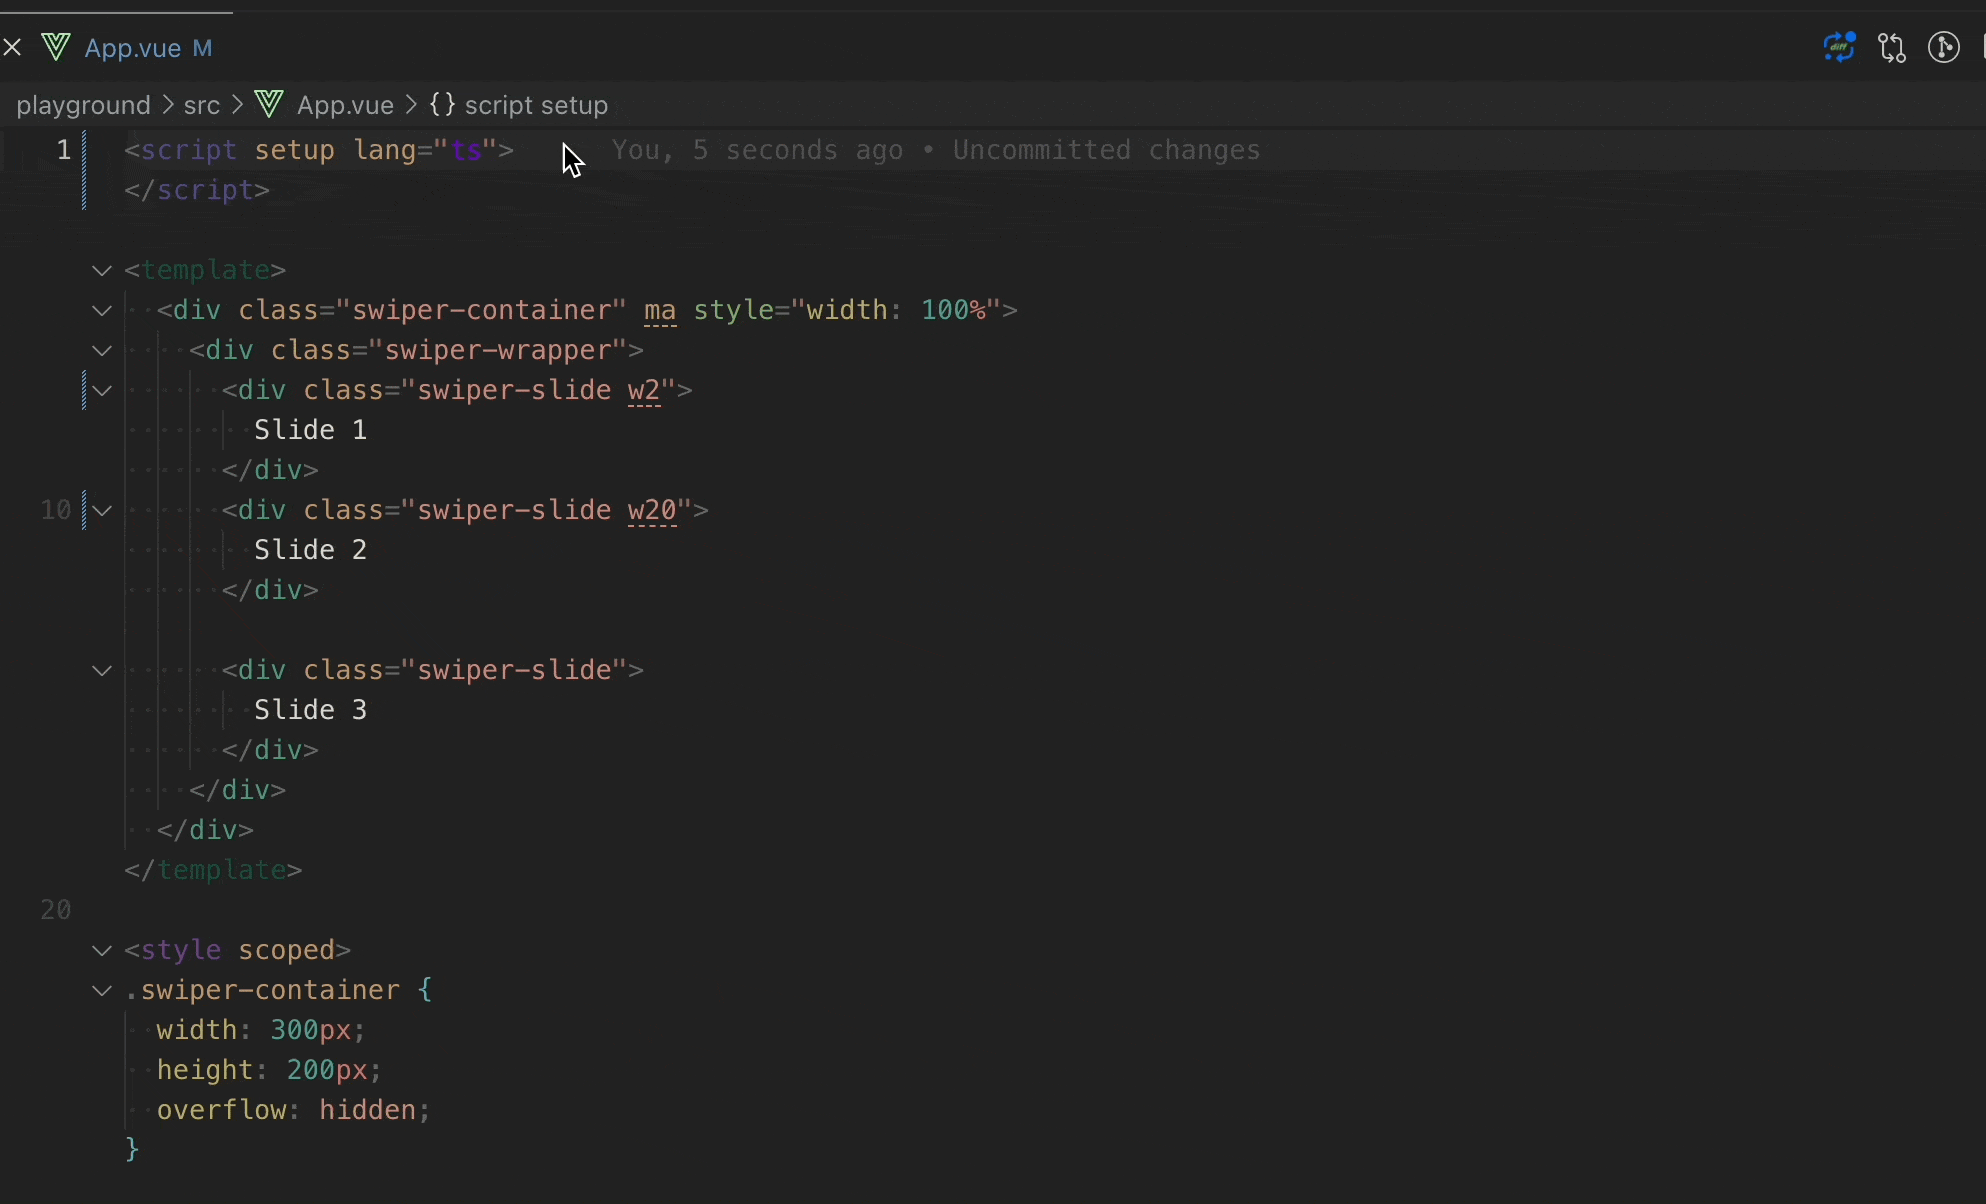Click the Vue logo on App.vue tab
The height and width of the screenshot is (1204, 1986).
56,47
